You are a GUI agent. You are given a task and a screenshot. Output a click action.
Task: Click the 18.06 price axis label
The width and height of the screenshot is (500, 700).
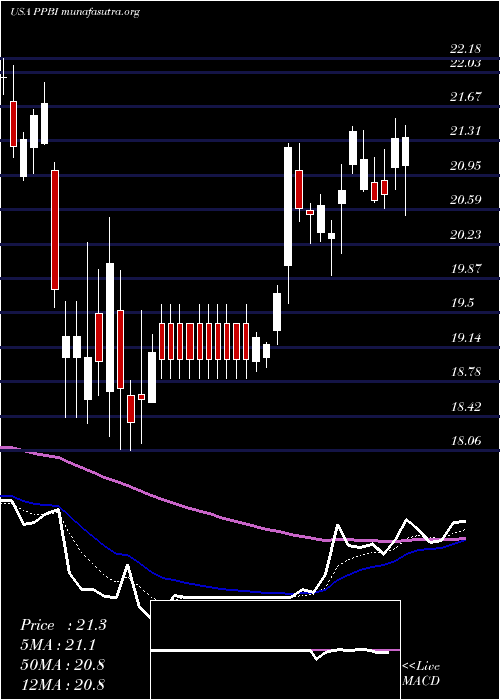pos(466,441)
